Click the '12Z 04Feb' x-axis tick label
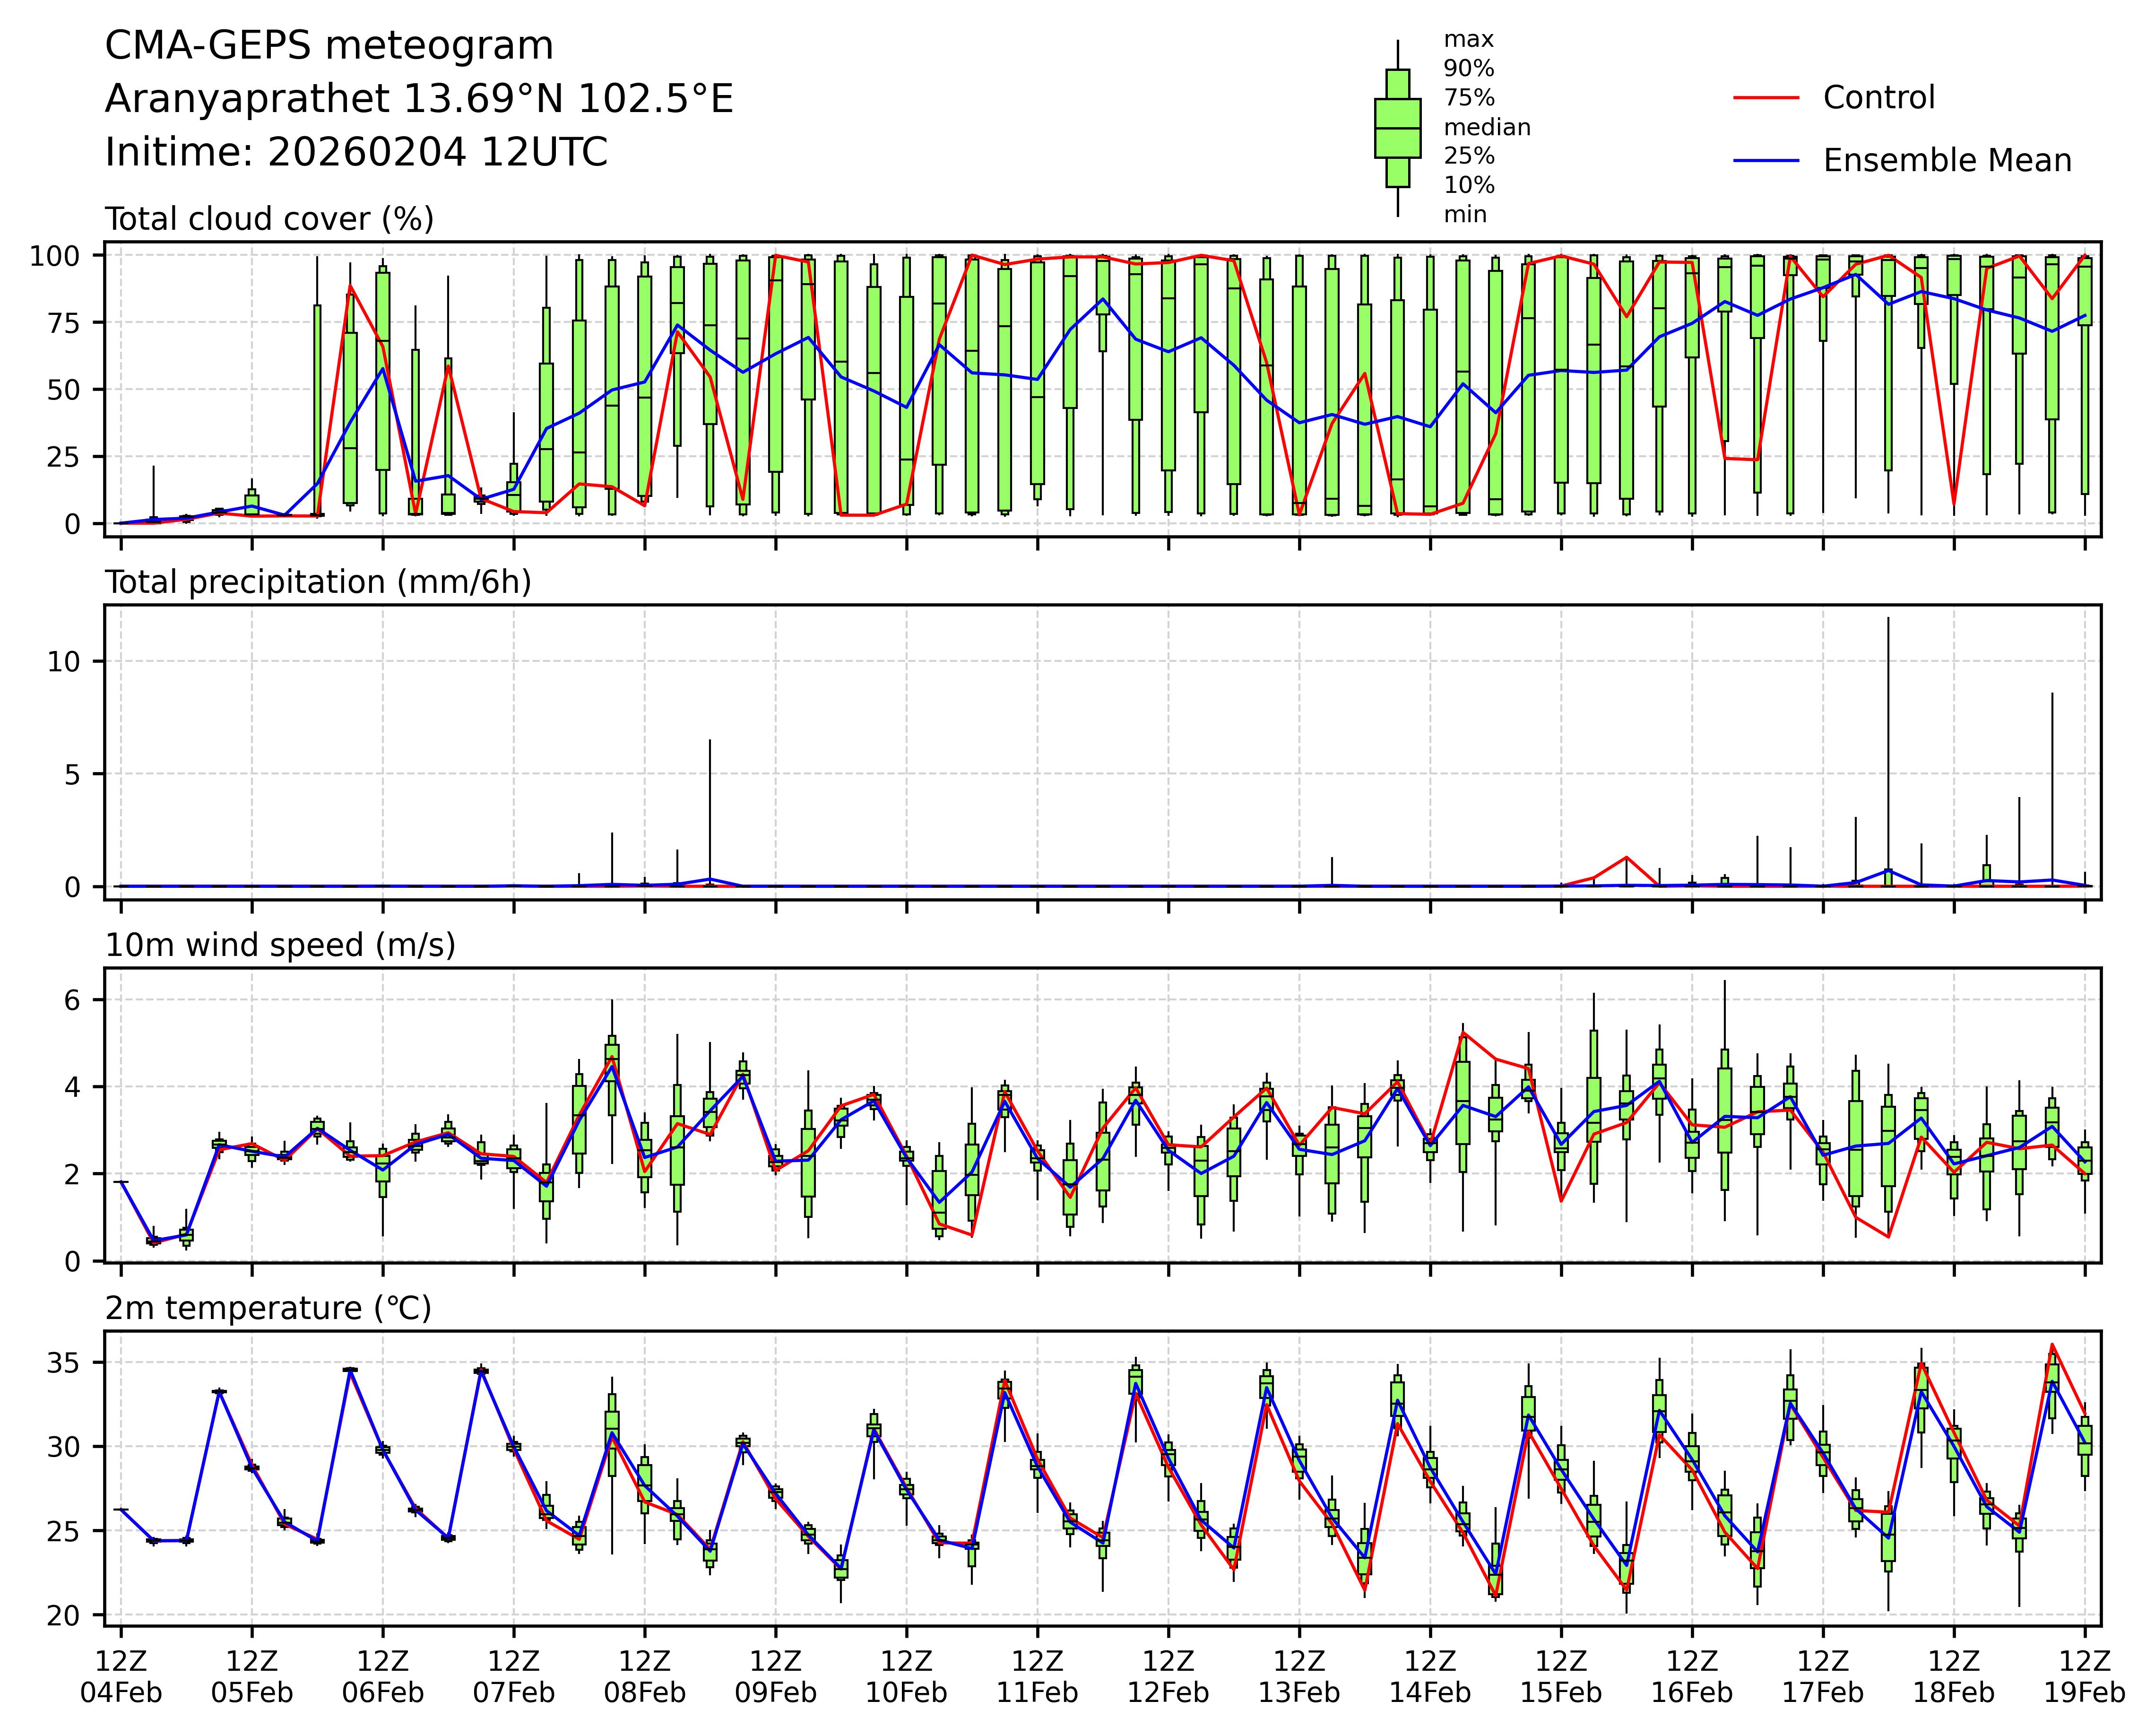The width and height of the screenshot is (2155, 1736). pyautogui.click(x=121, y=1677)
